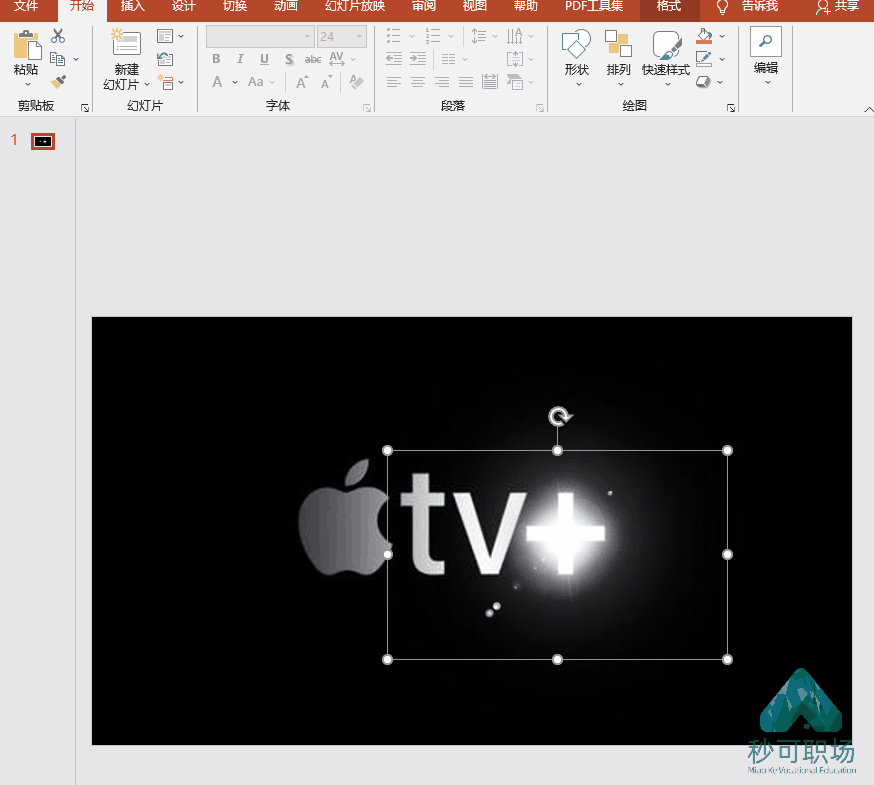Toggle Underline formatting
This screenshot has width=874, height=785.
[264, 59]
